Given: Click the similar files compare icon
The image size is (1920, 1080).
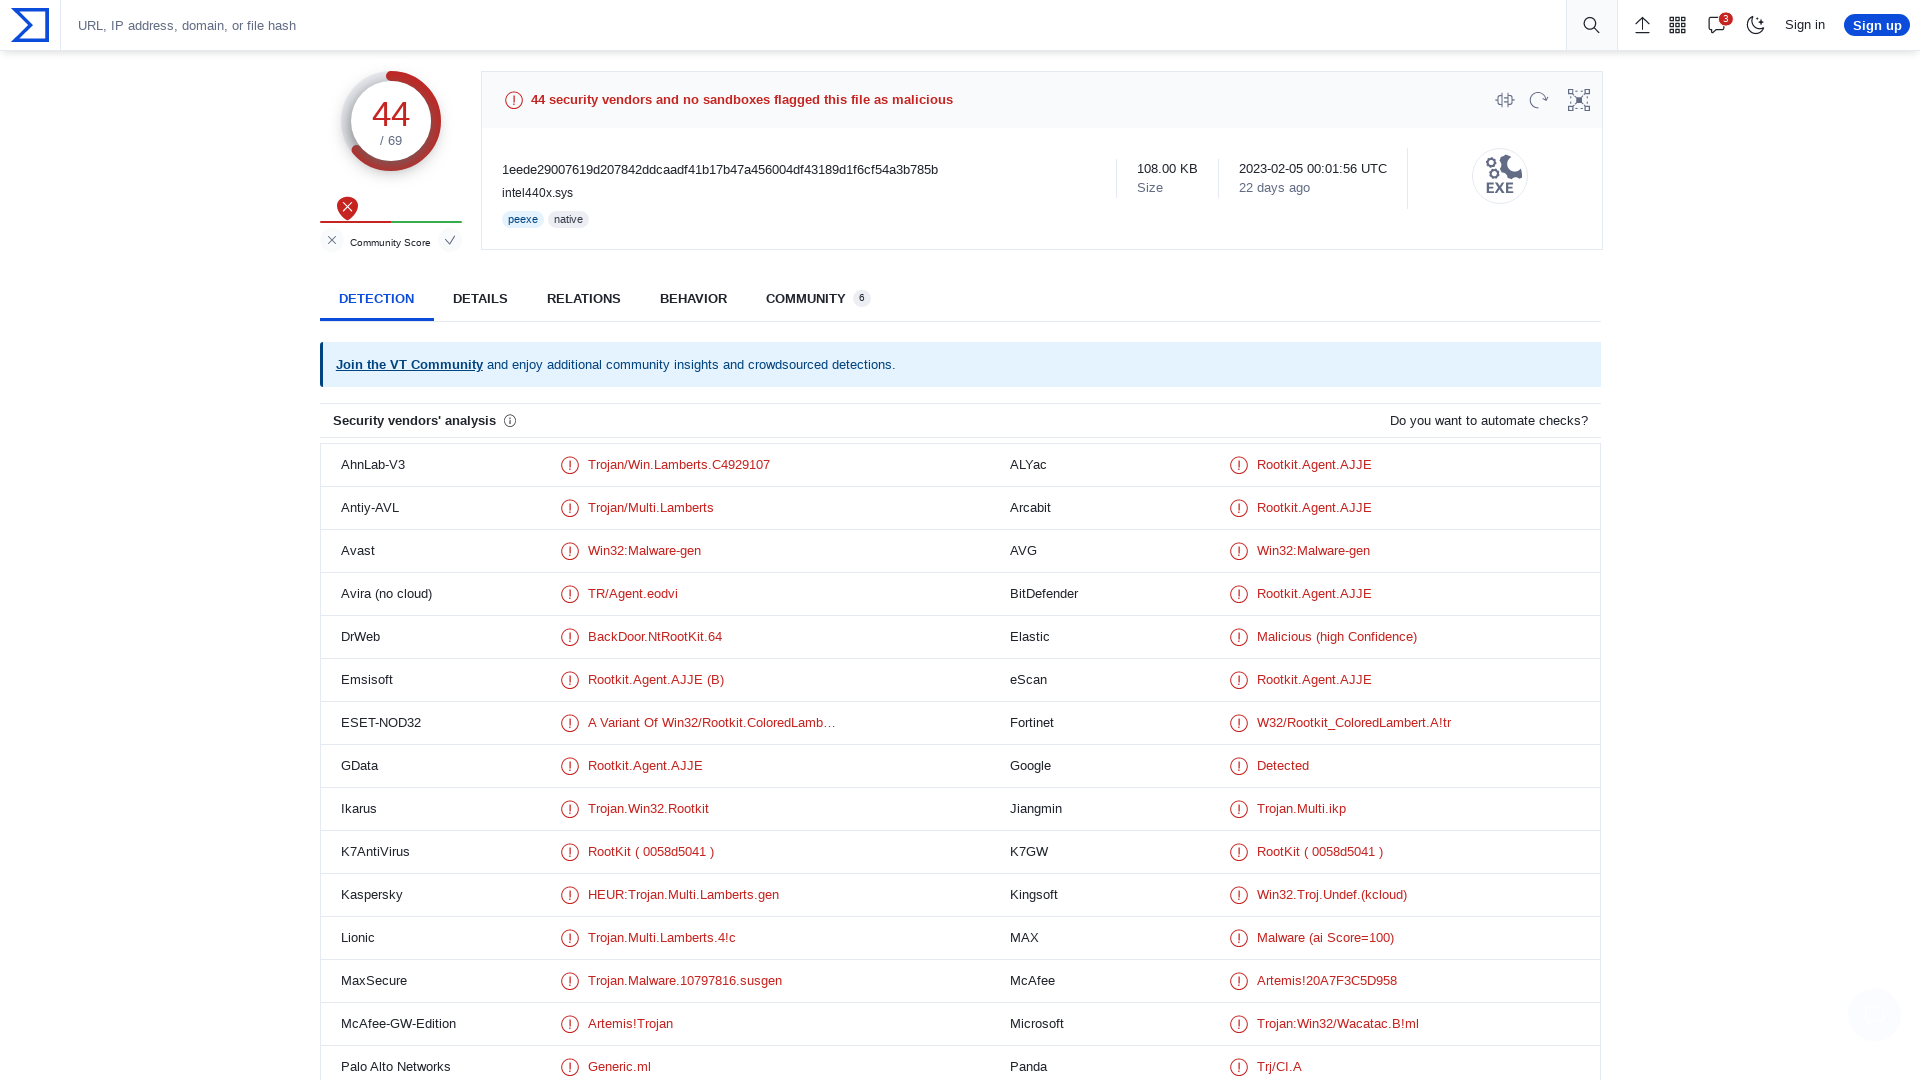Looking at the screenshot, I should 1505,100.
